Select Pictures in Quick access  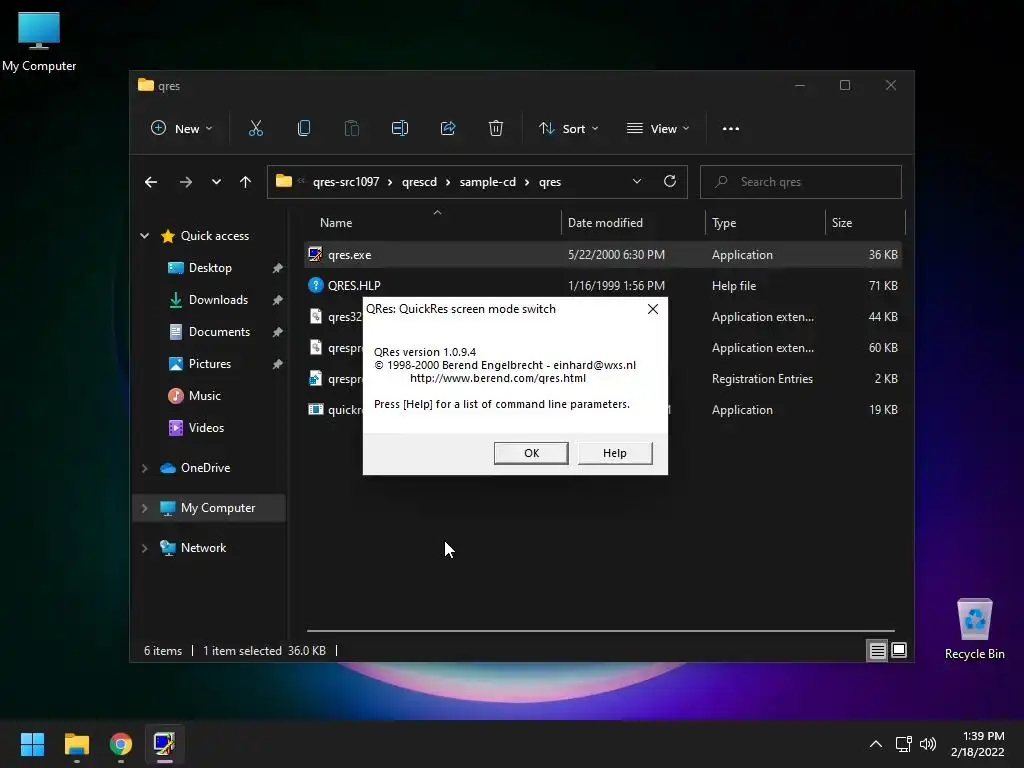[x=210, y=364]
